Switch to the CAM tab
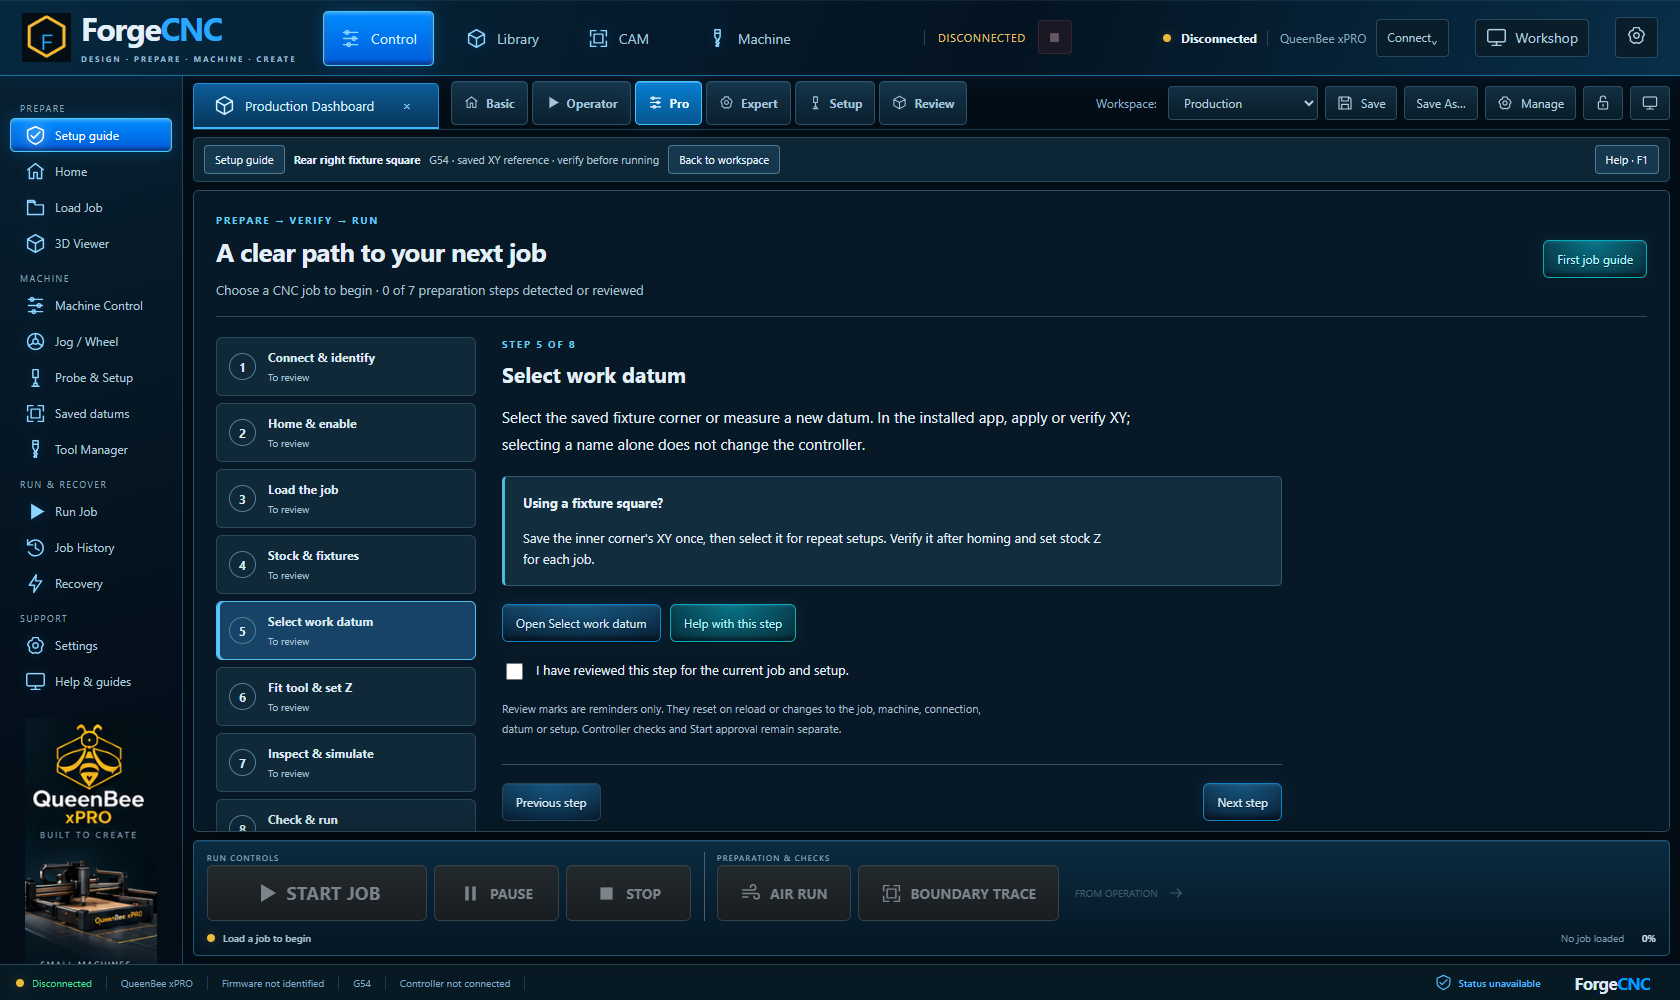Screen dimensions: 1680x1000 tap(619, 39)
